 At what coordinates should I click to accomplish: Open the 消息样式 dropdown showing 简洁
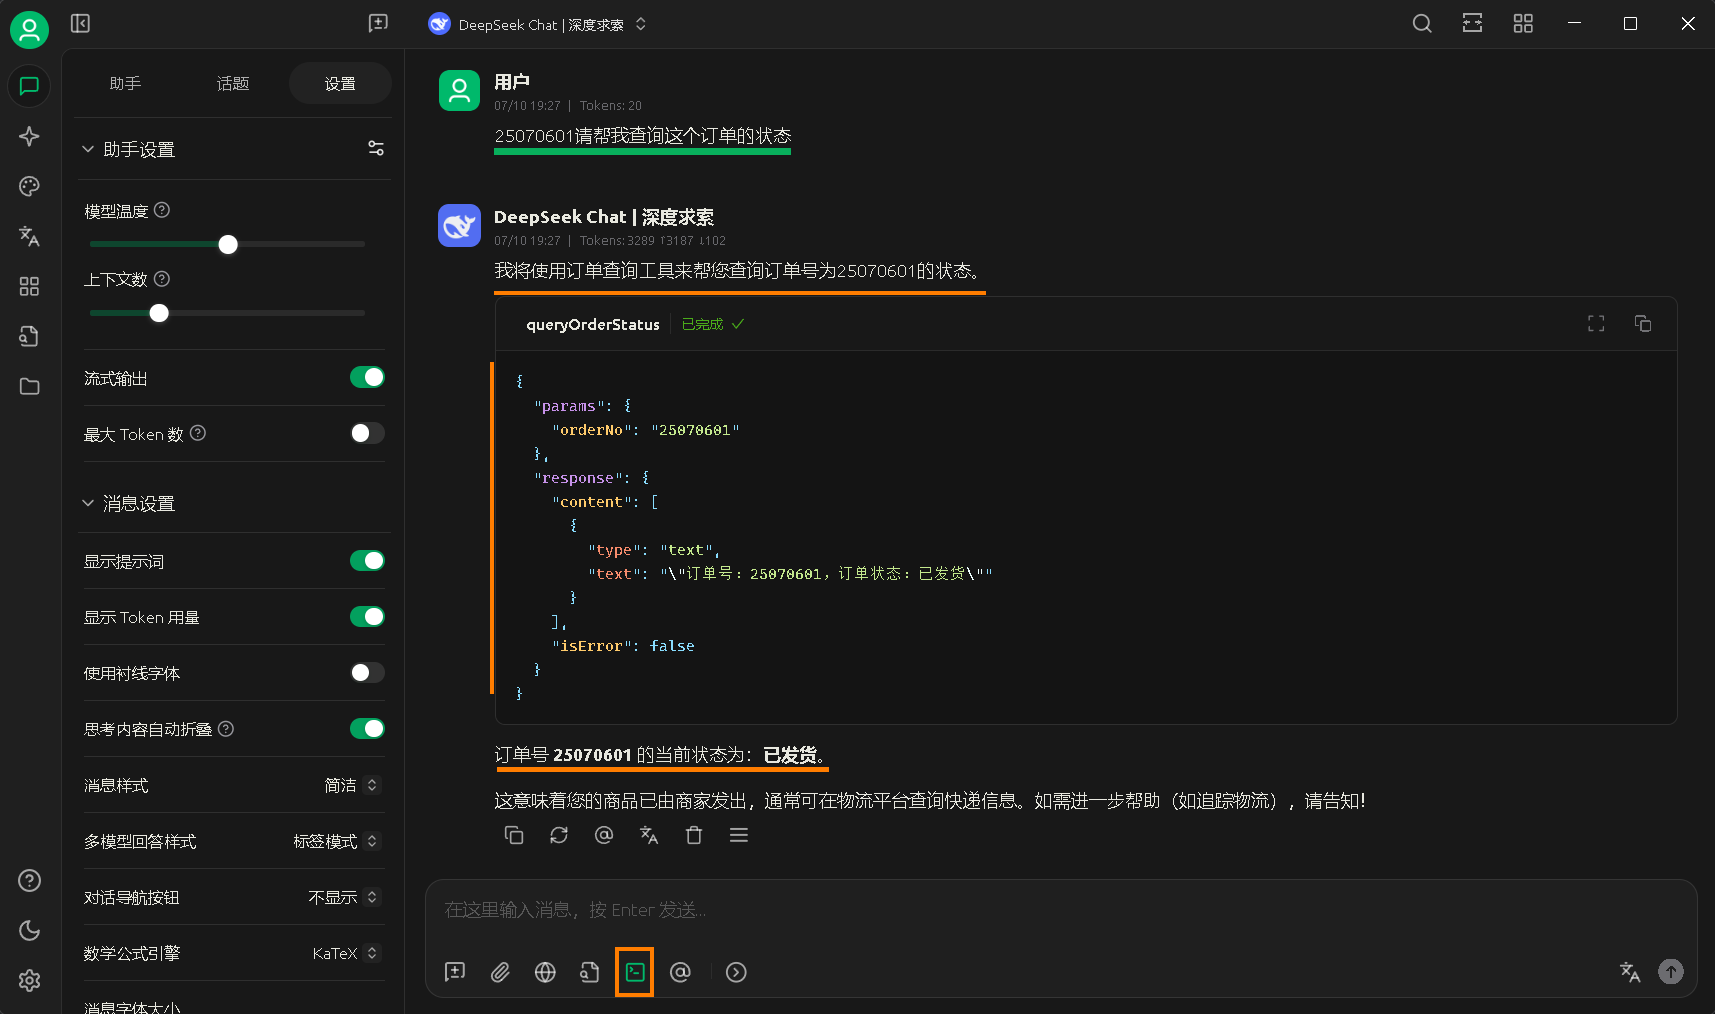click(351, 785)
